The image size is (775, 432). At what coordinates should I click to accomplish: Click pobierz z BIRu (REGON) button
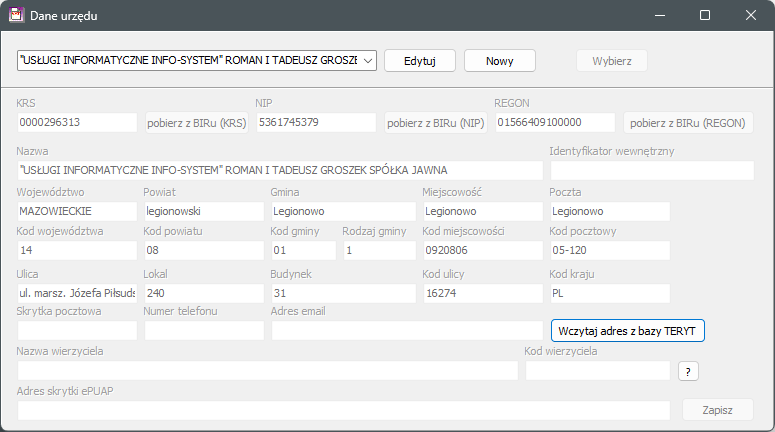pyautogui.click(x=688, y=123)
